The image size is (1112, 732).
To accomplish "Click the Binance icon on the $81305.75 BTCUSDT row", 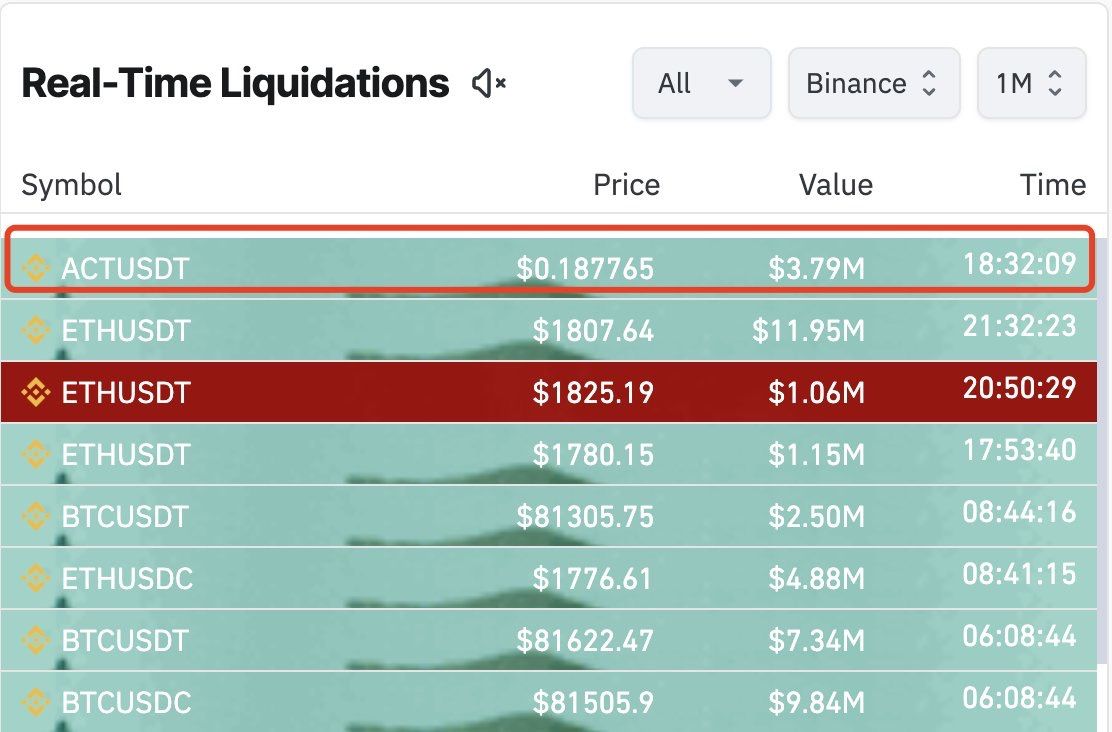I will (x=36, y=516).
